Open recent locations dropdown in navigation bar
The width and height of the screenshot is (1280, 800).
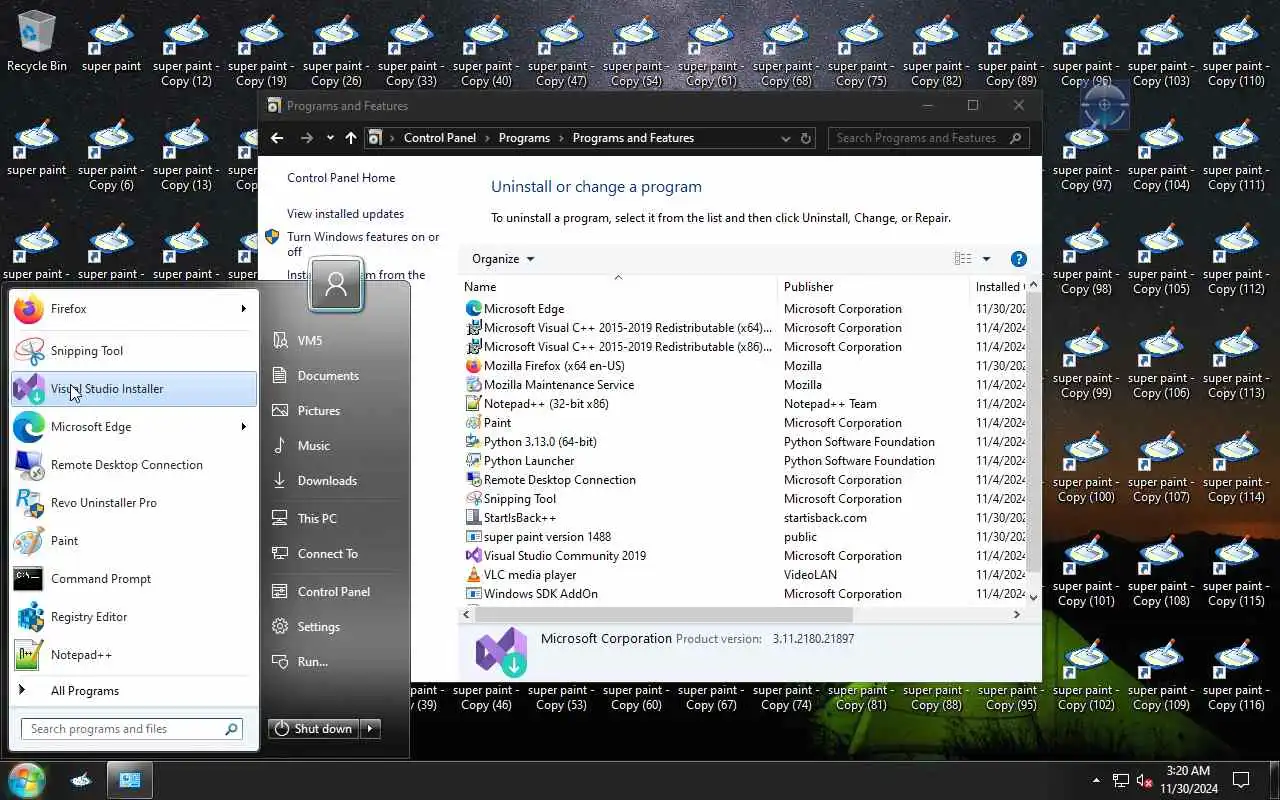click(330, 138)
